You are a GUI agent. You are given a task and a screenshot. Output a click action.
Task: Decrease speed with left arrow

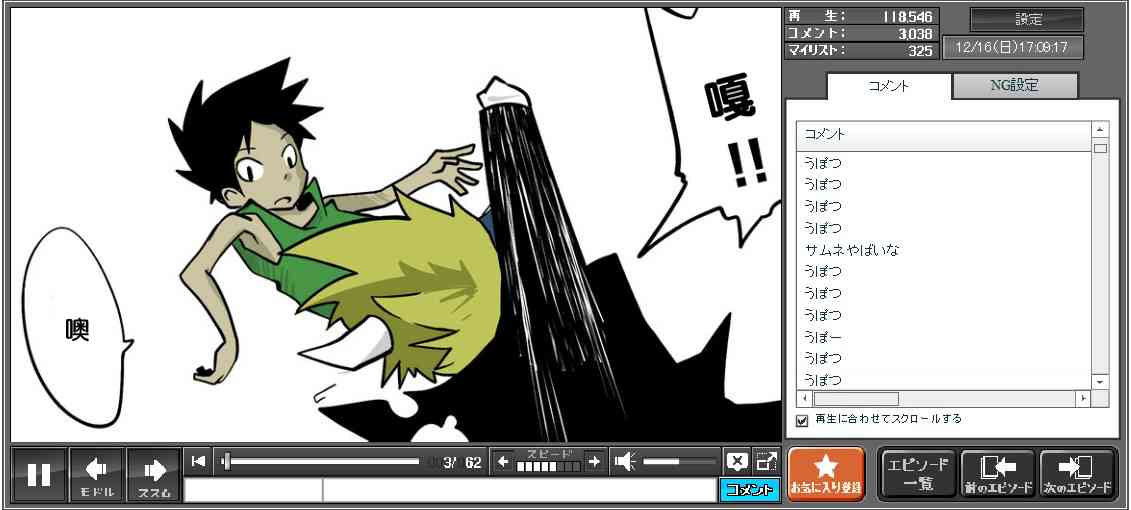(504, 461)
